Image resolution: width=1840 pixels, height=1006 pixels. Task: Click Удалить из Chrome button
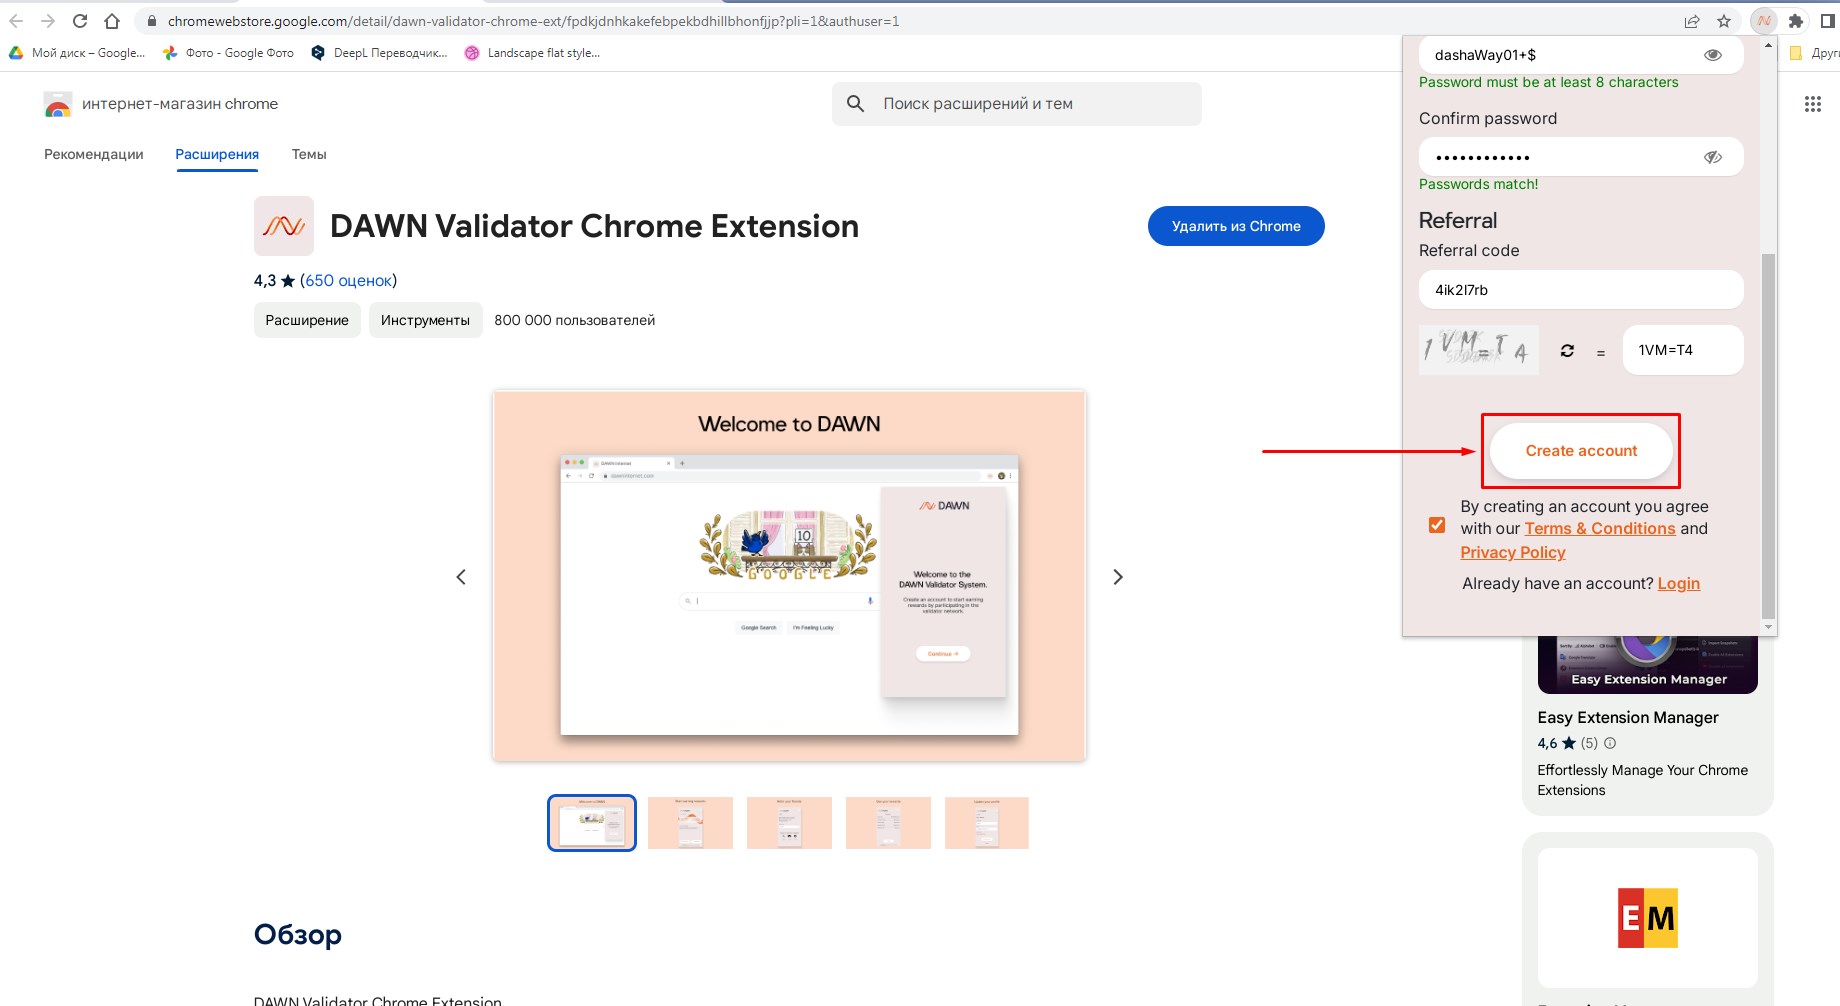click(1236, 226)
